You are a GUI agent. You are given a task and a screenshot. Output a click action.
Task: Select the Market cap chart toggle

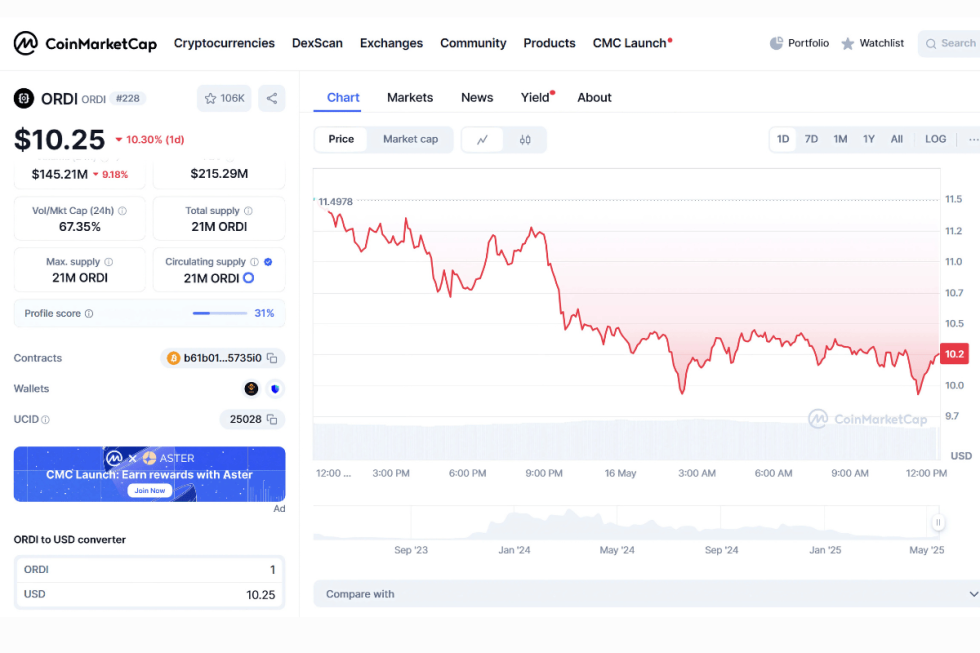(410, 139)
